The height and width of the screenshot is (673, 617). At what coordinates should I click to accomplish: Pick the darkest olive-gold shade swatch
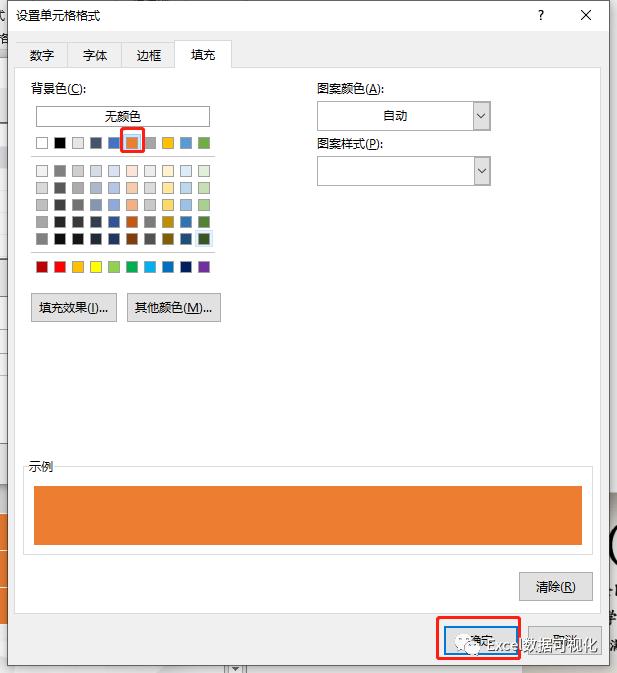(x=168, y=239)
